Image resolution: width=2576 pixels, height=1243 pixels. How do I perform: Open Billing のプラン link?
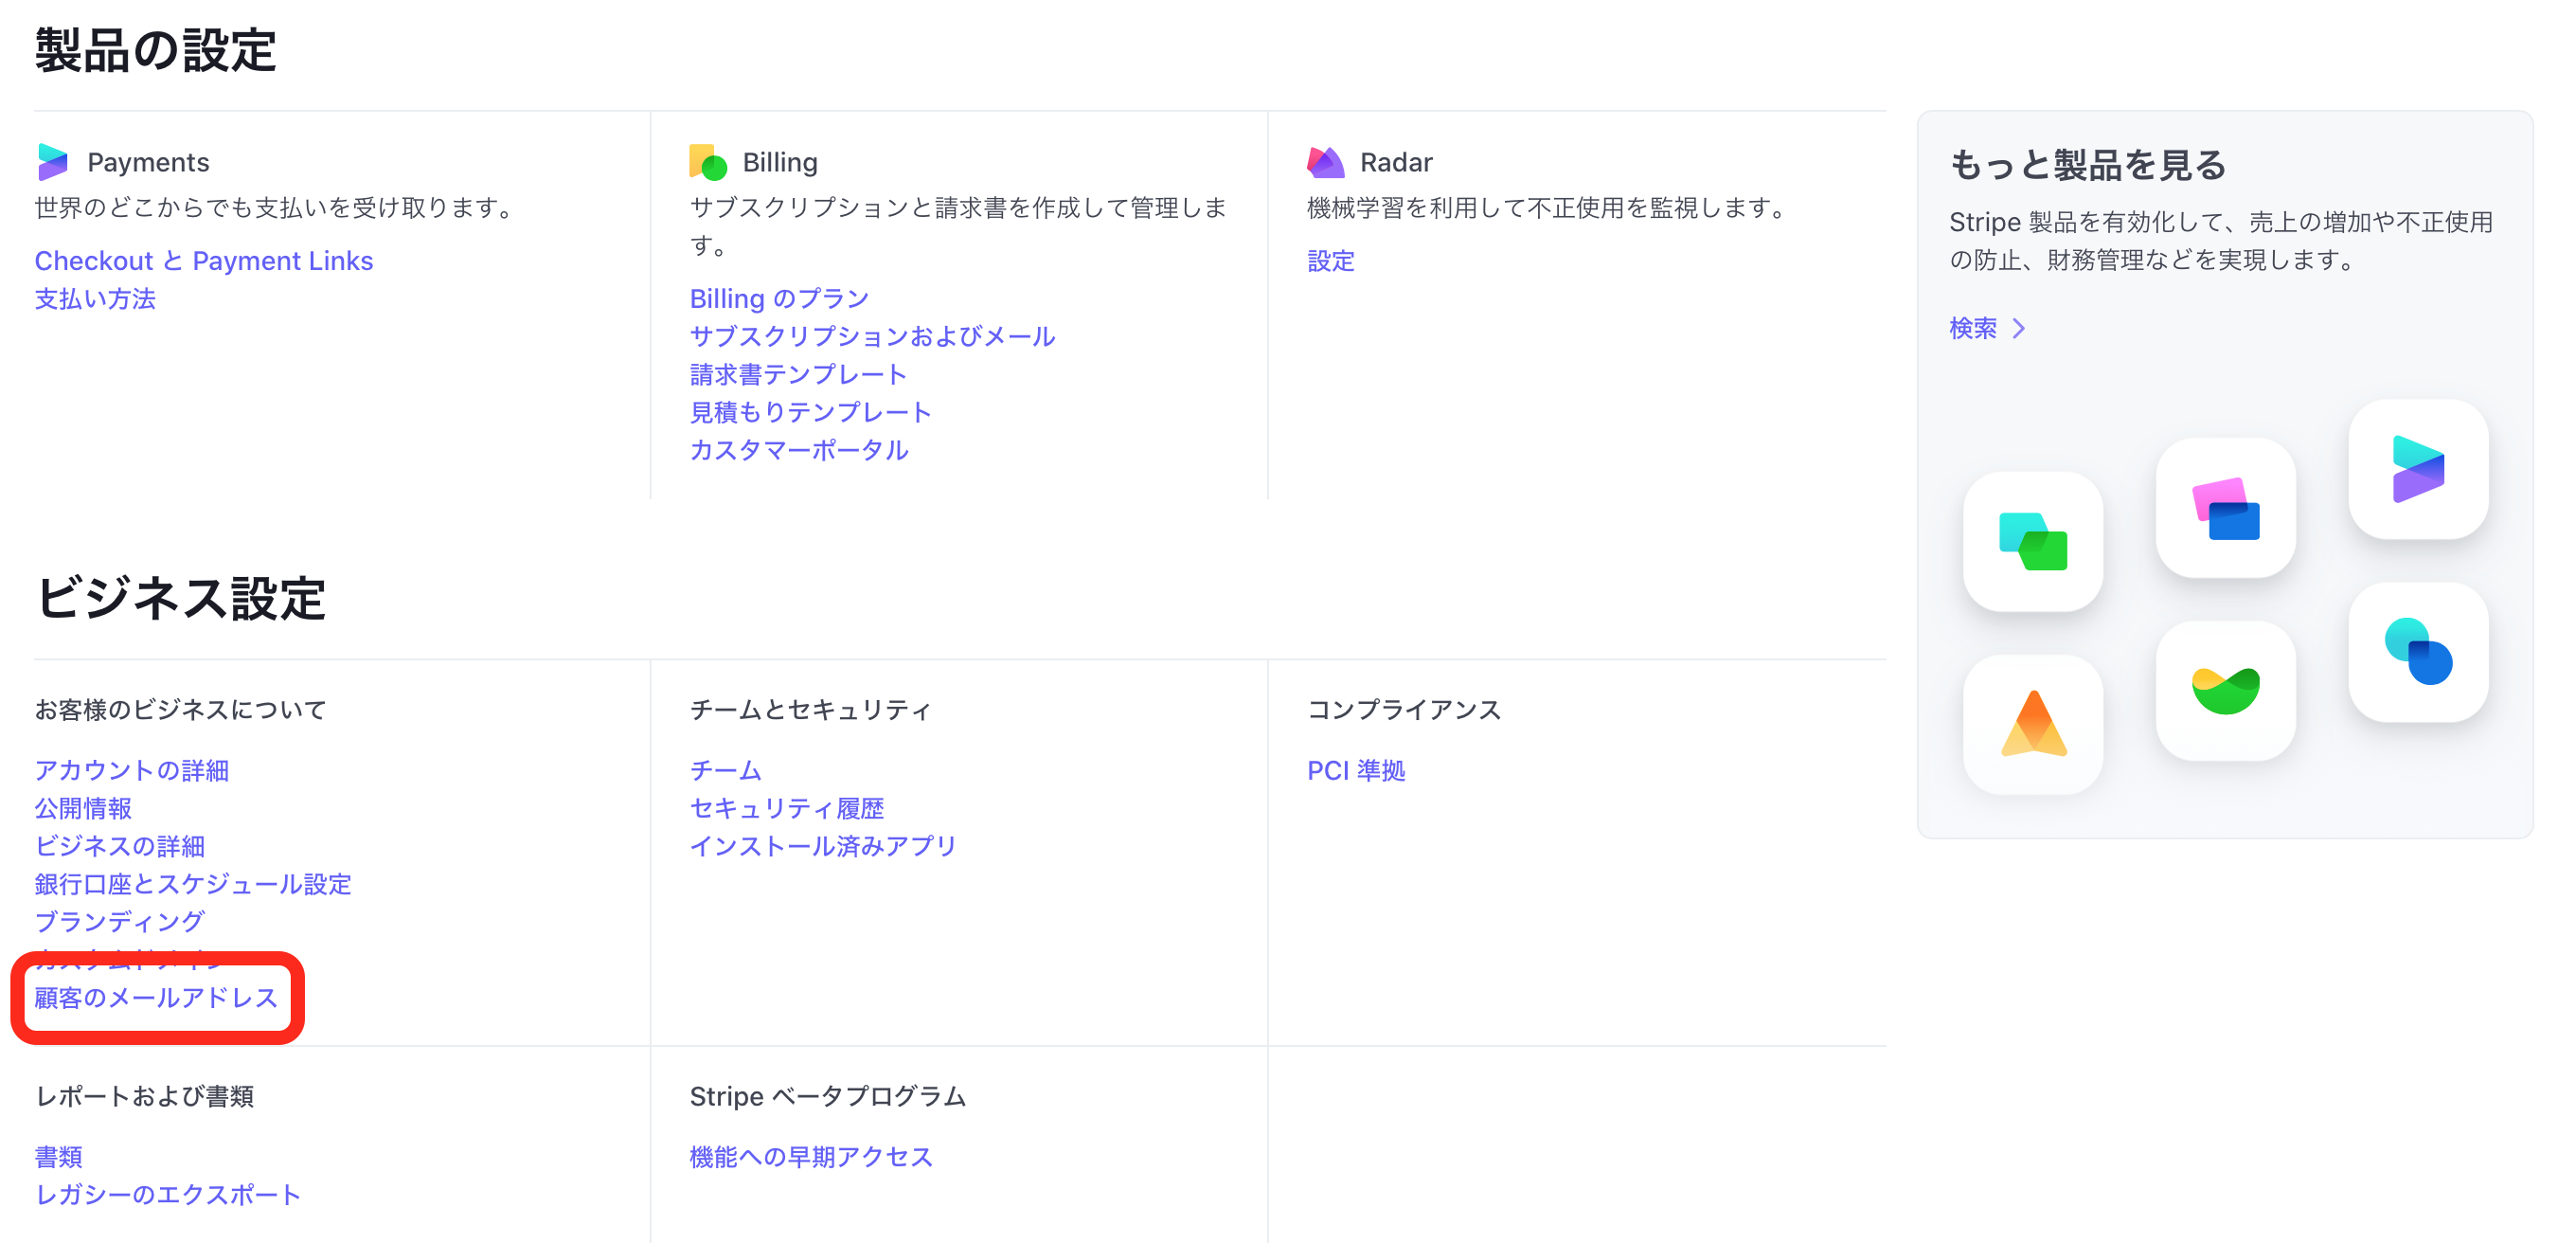pos(779,299)
